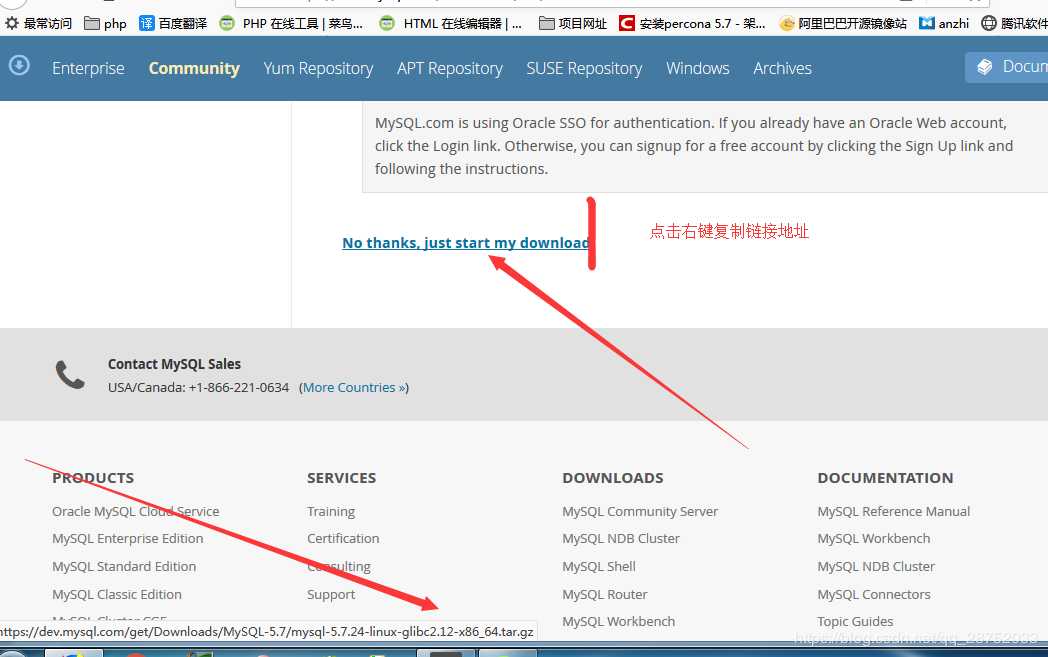Open the Support link
This screenshot has width=1048, height=657.
[331, 594]
